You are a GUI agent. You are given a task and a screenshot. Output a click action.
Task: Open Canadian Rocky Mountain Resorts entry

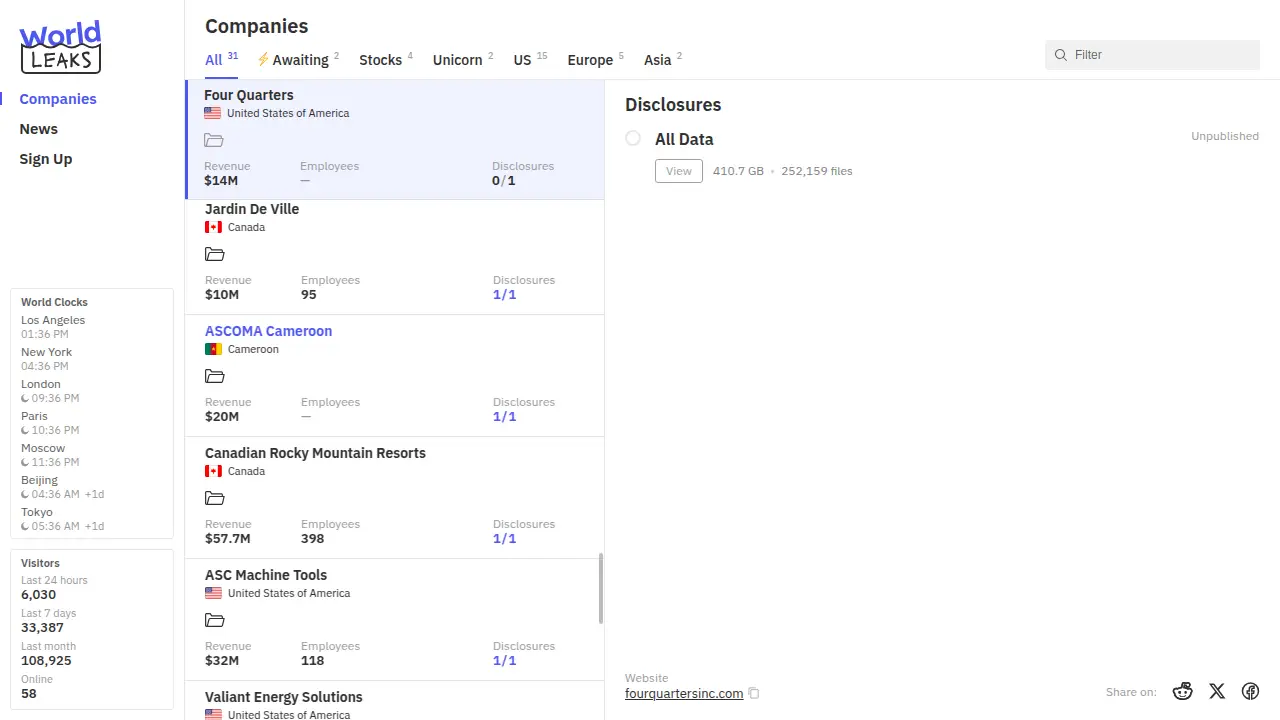(315, 453)
